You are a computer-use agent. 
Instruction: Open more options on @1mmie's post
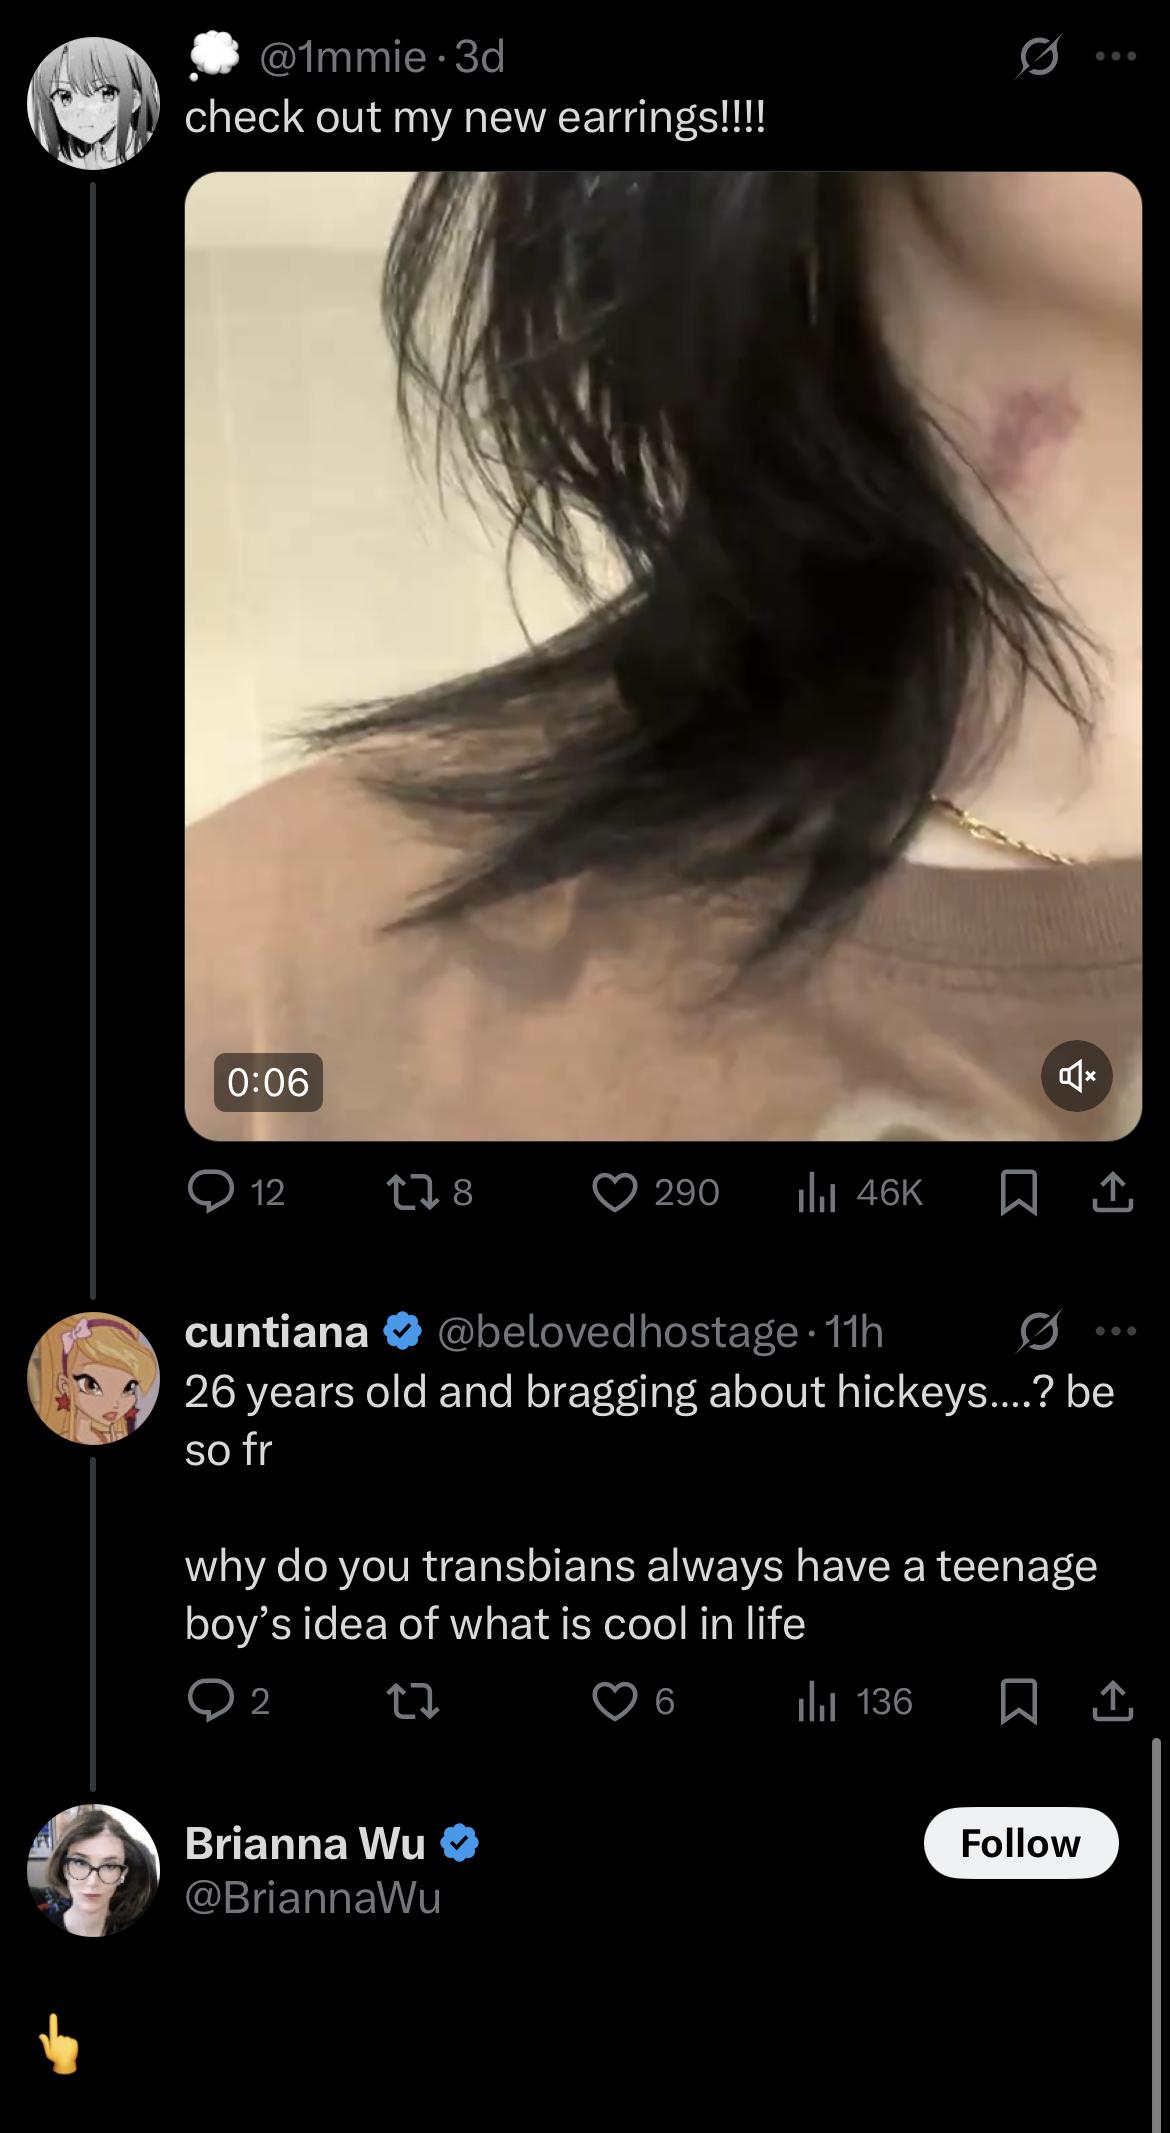click(1116, 58)
